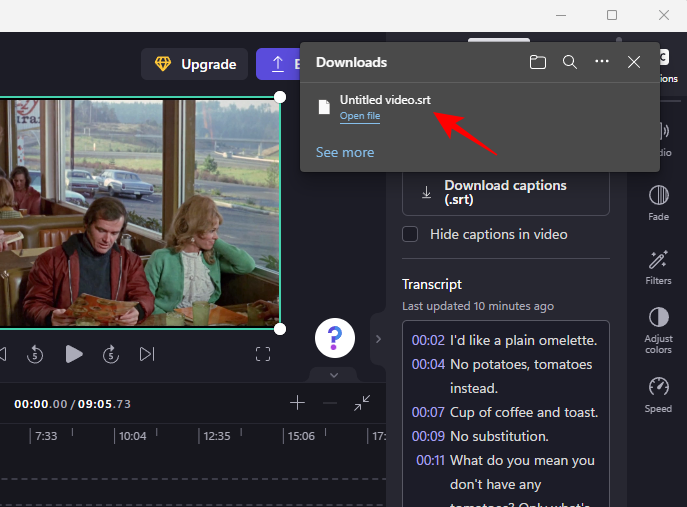This screenshot has width=687, height=507.
Task: Open the Speed panel
Action: pyautogui.click(x=658, y=393)
